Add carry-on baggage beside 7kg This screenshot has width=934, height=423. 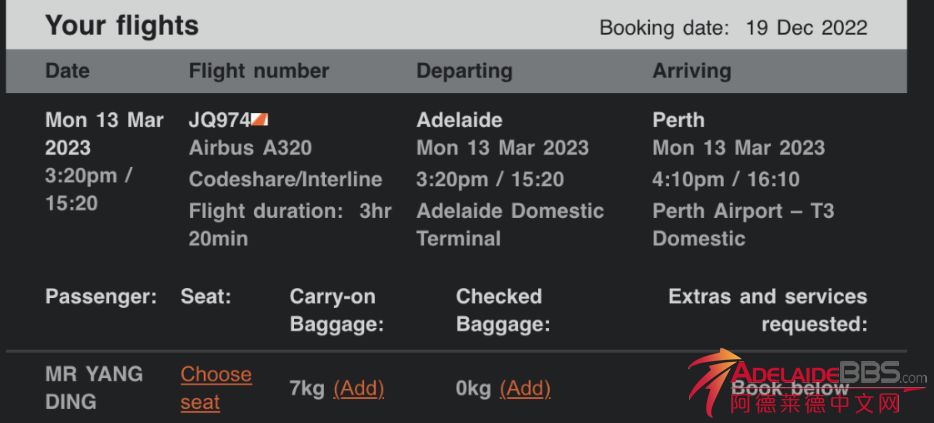pyautogui.click(x=358, y=388)
